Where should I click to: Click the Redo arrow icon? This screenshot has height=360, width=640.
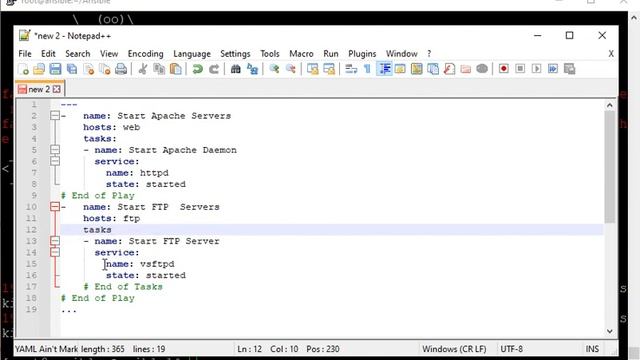(214, 69)
